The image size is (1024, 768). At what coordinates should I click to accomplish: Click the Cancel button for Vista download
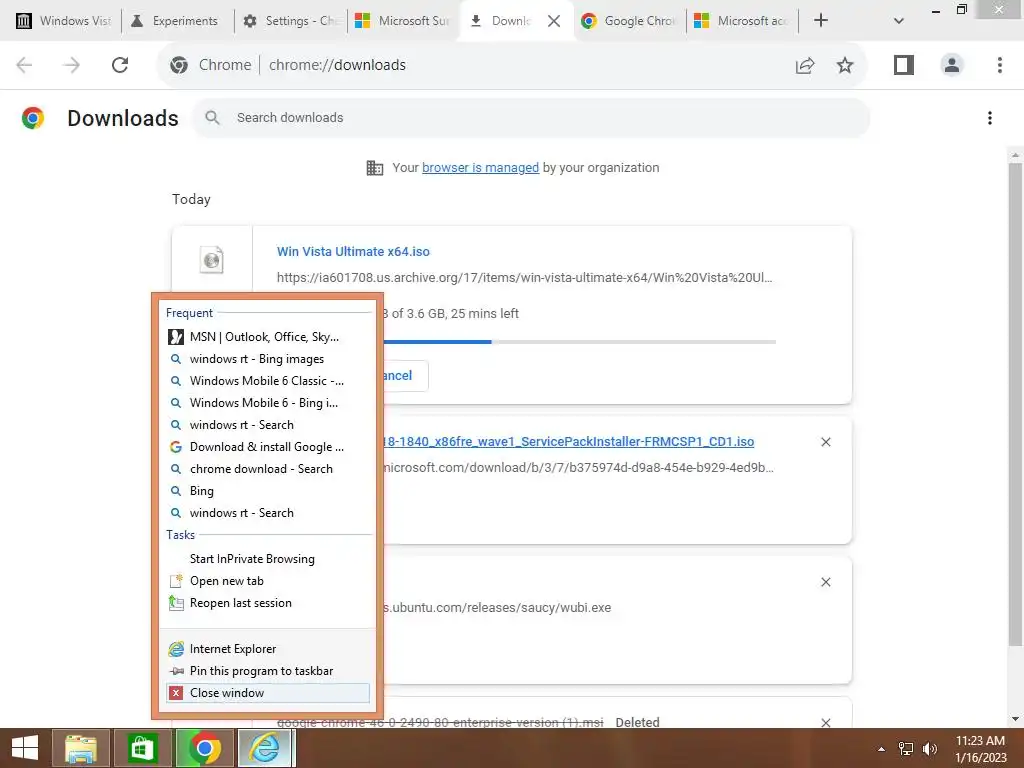tap(405, 376)
